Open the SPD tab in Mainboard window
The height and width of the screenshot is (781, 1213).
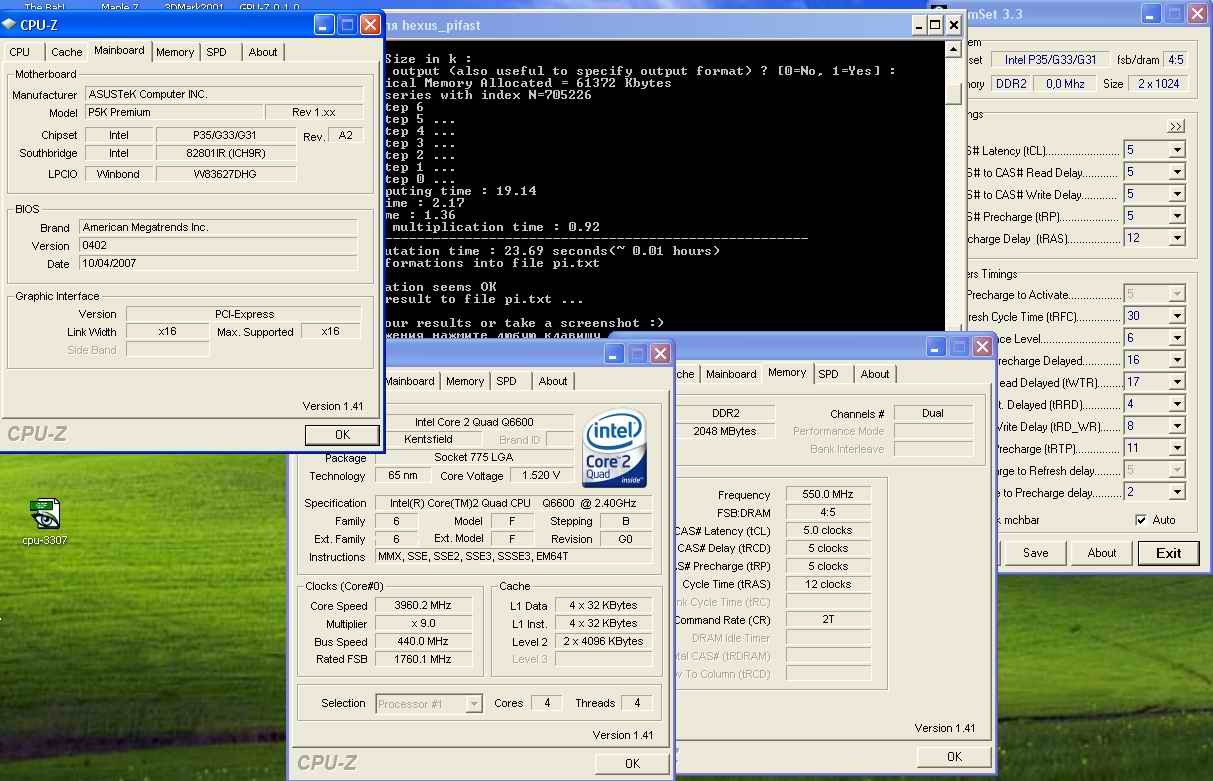pyautogui.click(x=216, y=52)
